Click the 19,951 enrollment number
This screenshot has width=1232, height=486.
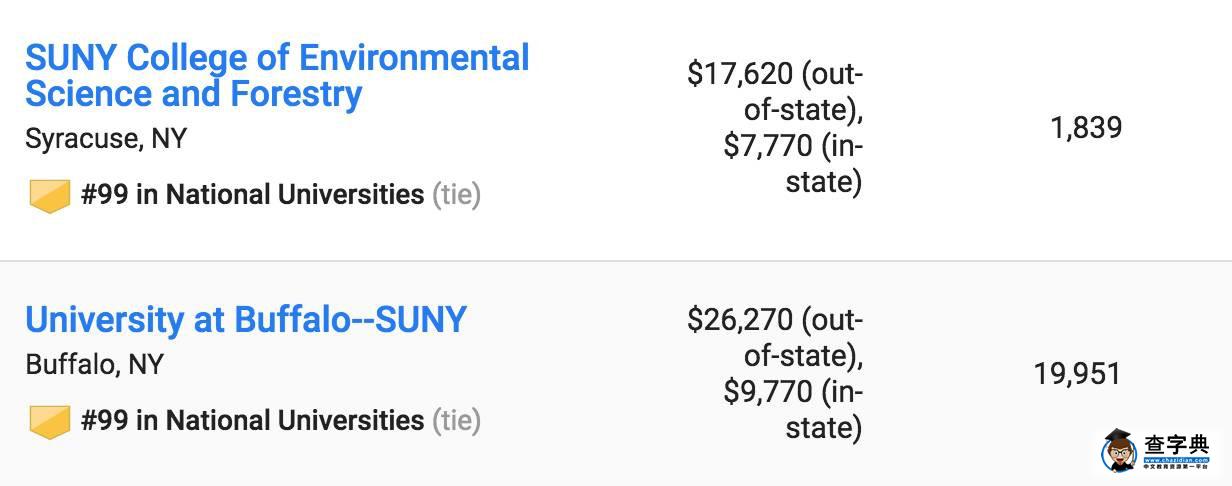tap(1077, 374)
